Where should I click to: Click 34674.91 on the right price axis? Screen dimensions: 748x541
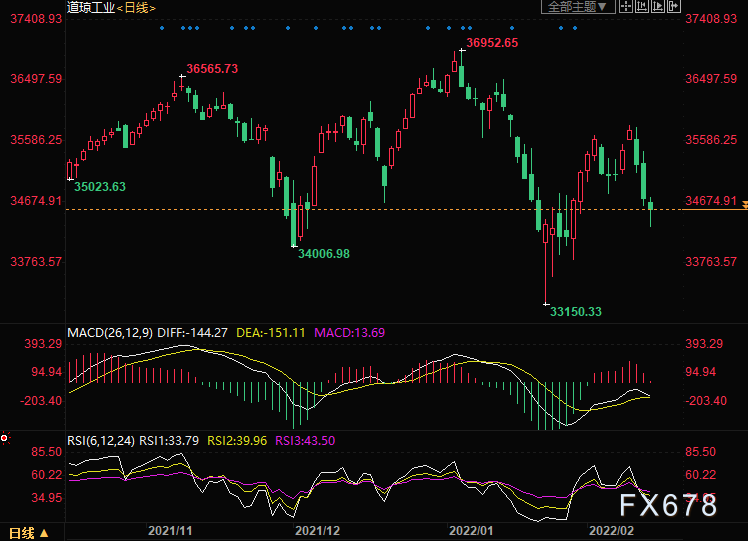pos(711,201)
